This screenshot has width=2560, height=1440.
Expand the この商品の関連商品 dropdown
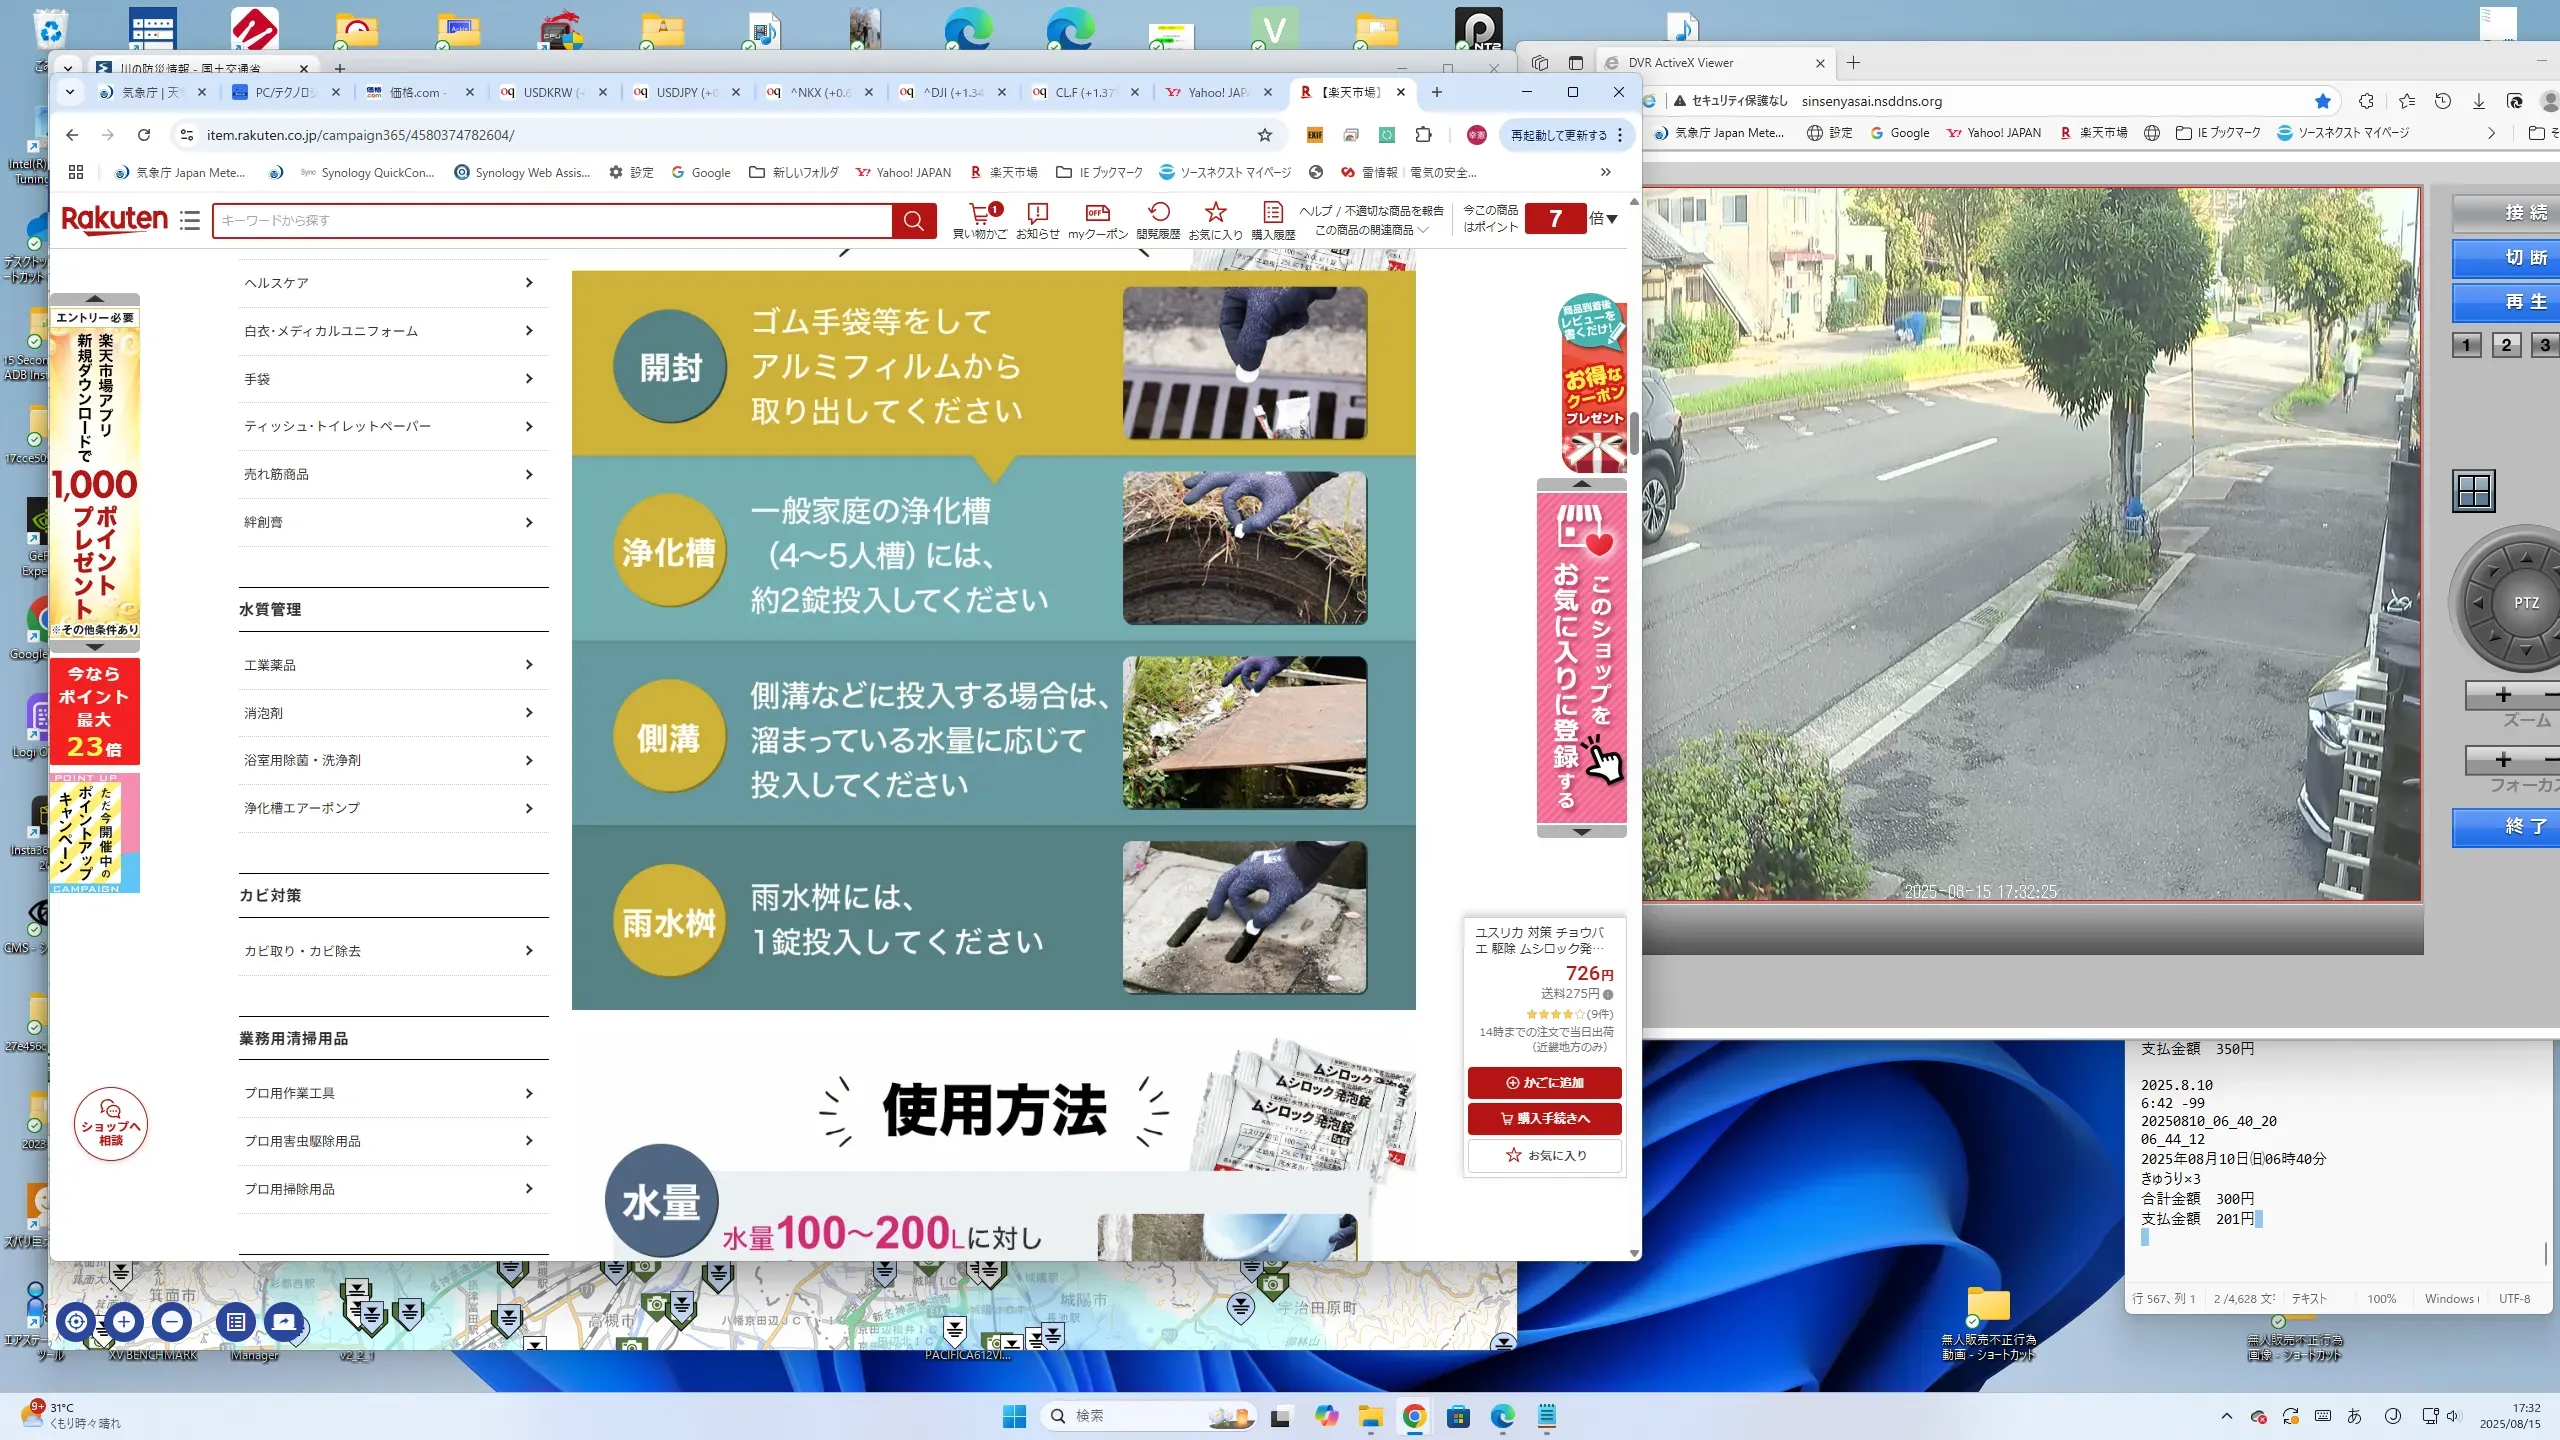[x=1371, y=230]
